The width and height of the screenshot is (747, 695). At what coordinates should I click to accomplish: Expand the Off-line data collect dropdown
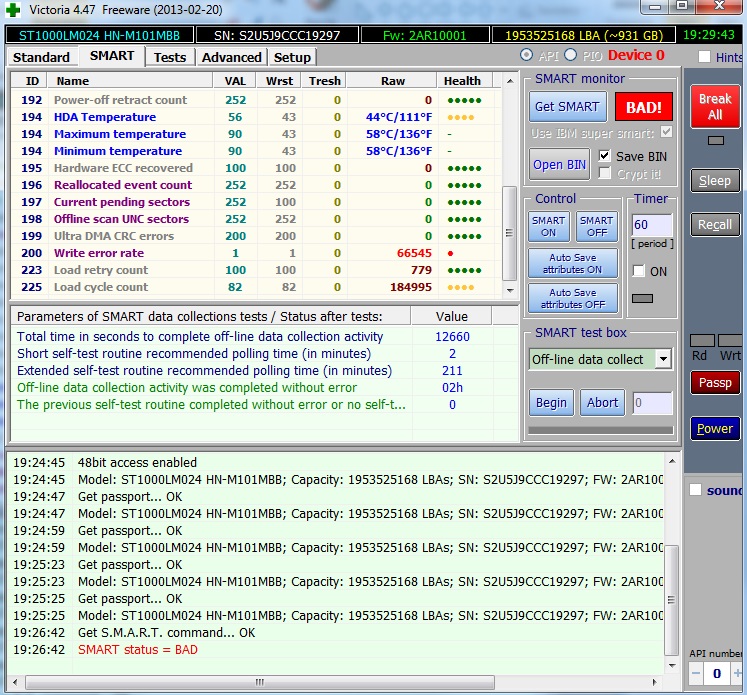(662, 359)
